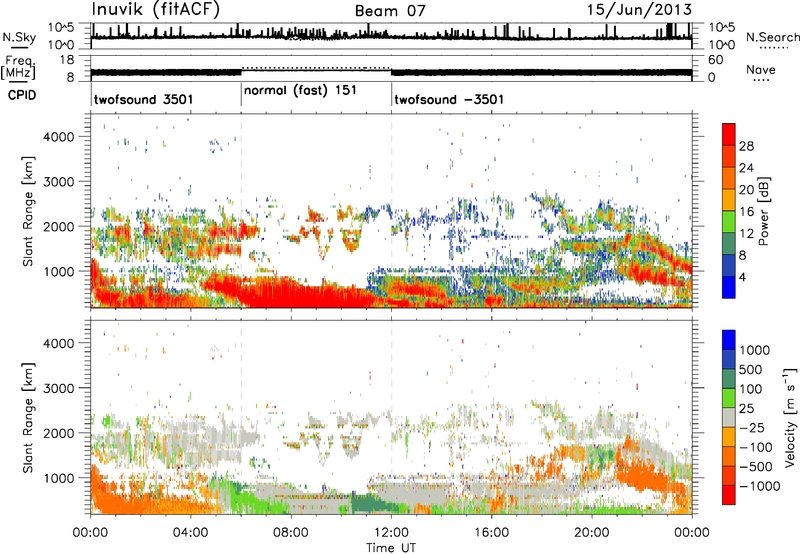Click the '4000' tick in power panel
The image size is (800, 554).
(x=59, y=137)
